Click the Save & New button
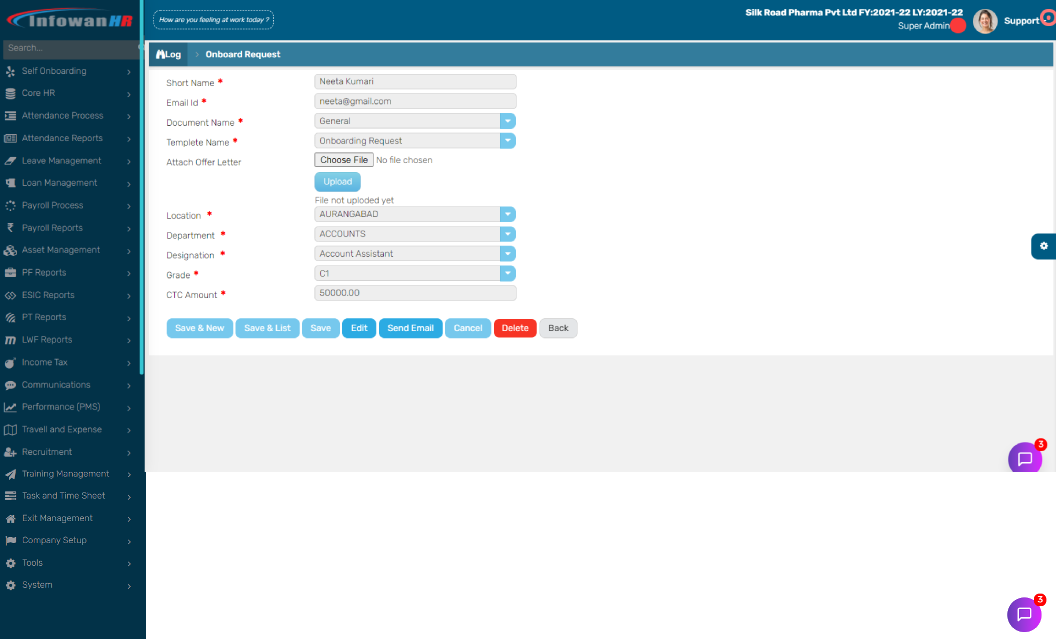1056x639 pixels. (x=199, y=328)
